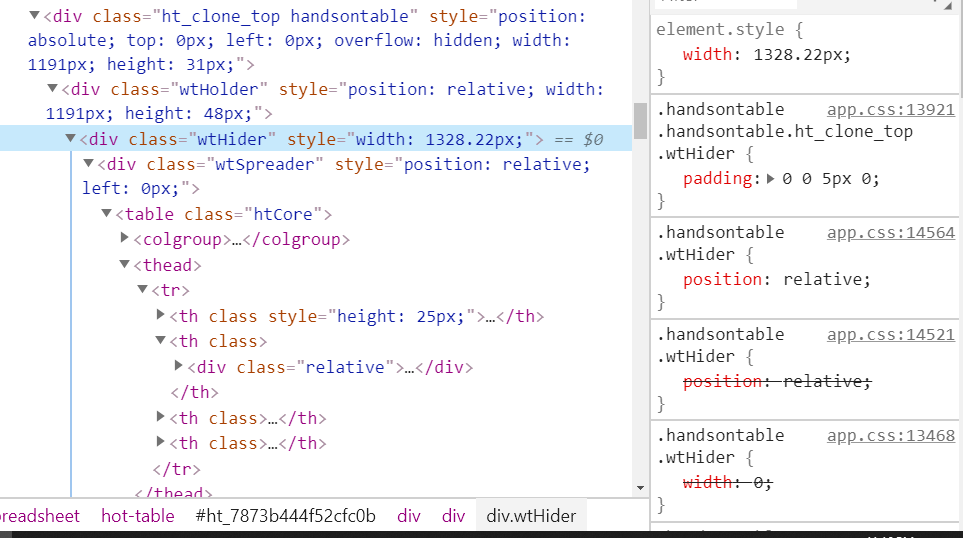Expand the div class relative node
Image resolution: width=963 pixels, height=538 pixels.
tap(179, 366)
